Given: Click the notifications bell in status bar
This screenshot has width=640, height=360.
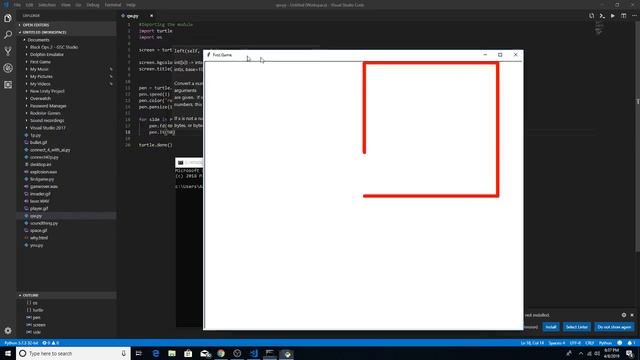Looking at the screenshot, I should tap(631, 343).
